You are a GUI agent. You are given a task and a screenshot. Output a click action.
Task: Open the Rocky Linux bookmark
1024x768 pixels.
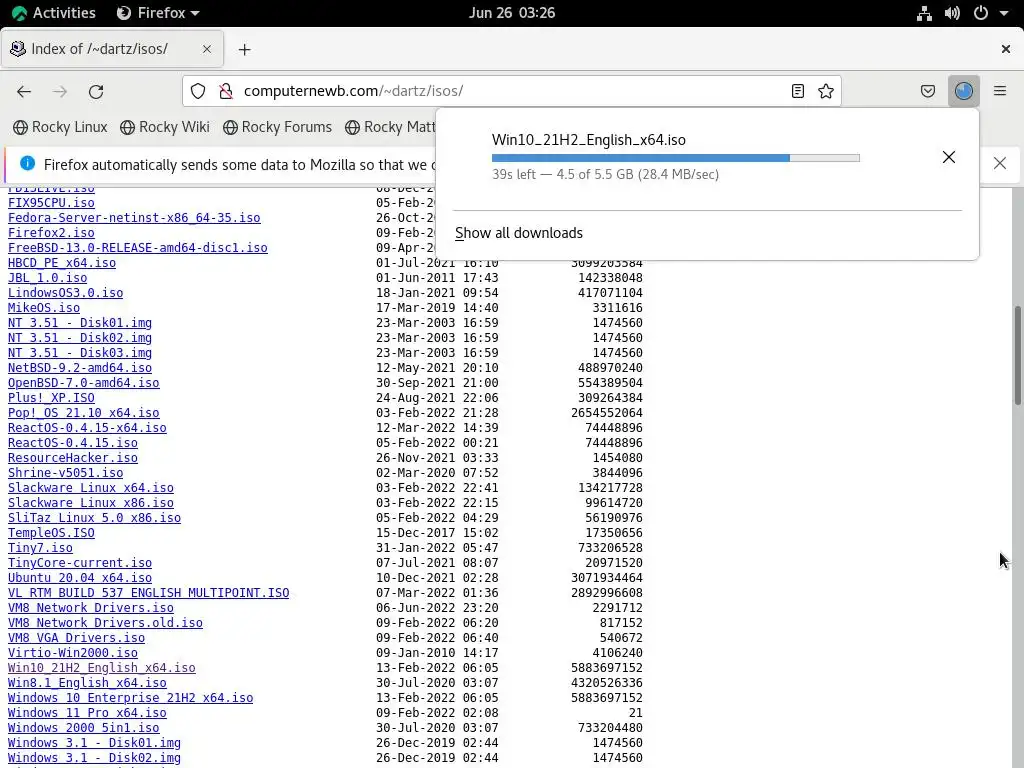[60, 127]
